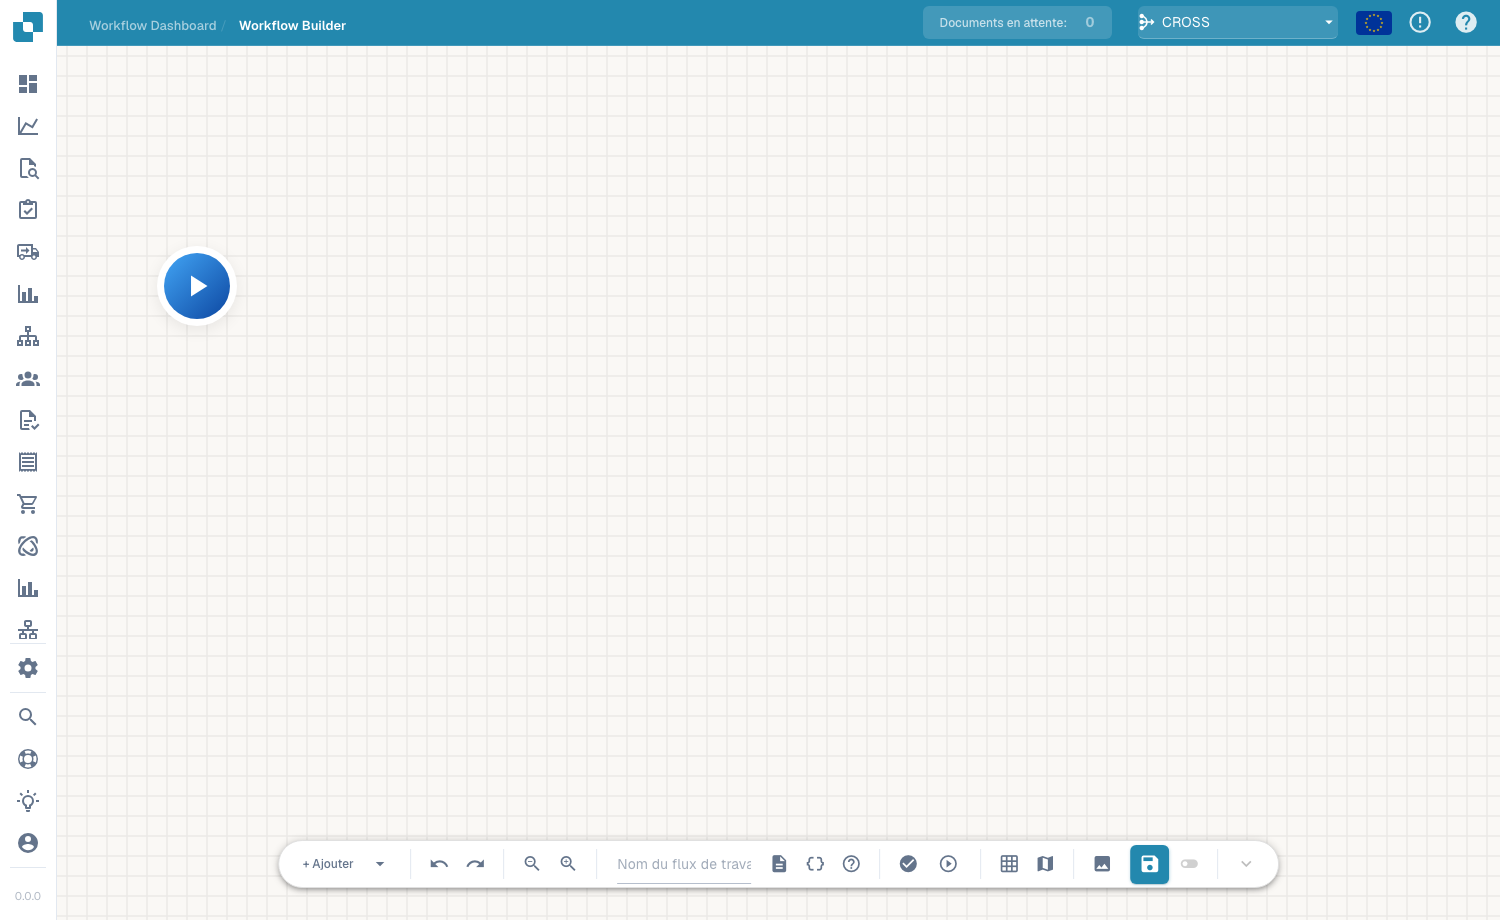1500x920 pixels.
Task: Open the help question mark in header
Action: [x=1466, y=22]
